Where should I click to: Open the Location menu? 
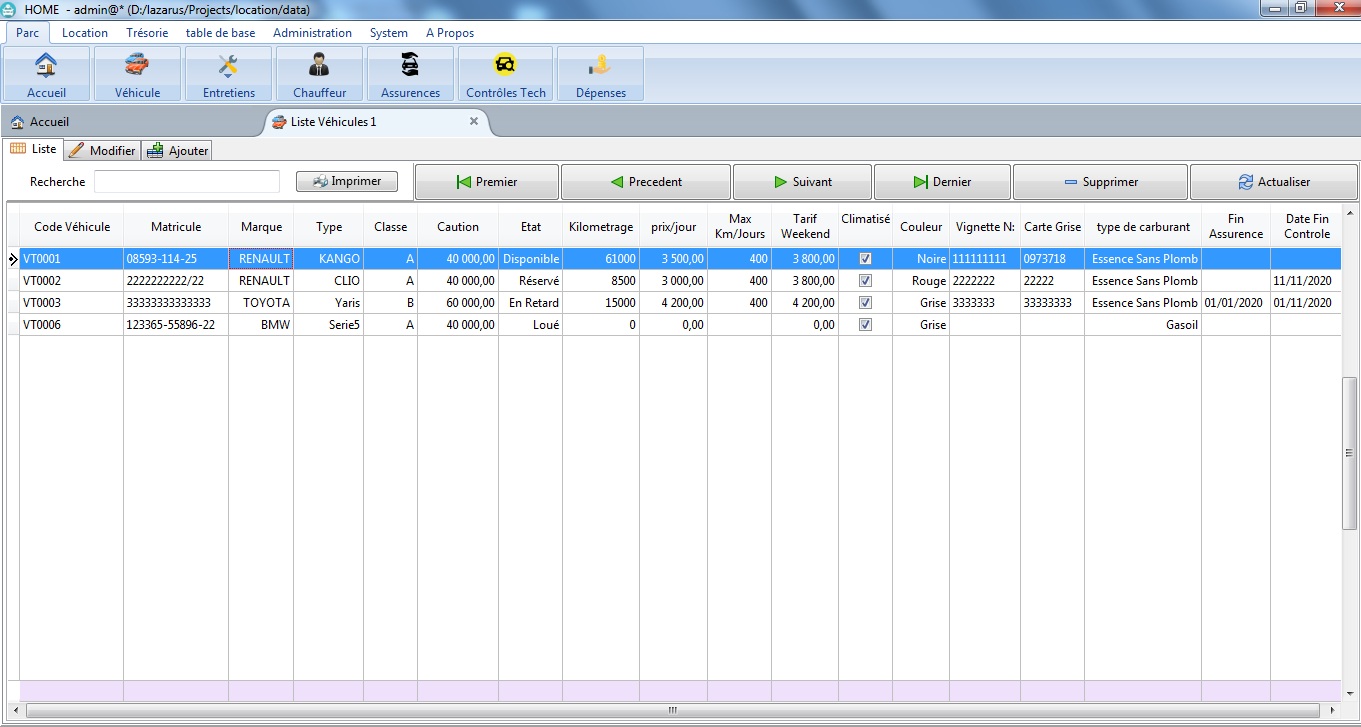[x=84, y=33]
